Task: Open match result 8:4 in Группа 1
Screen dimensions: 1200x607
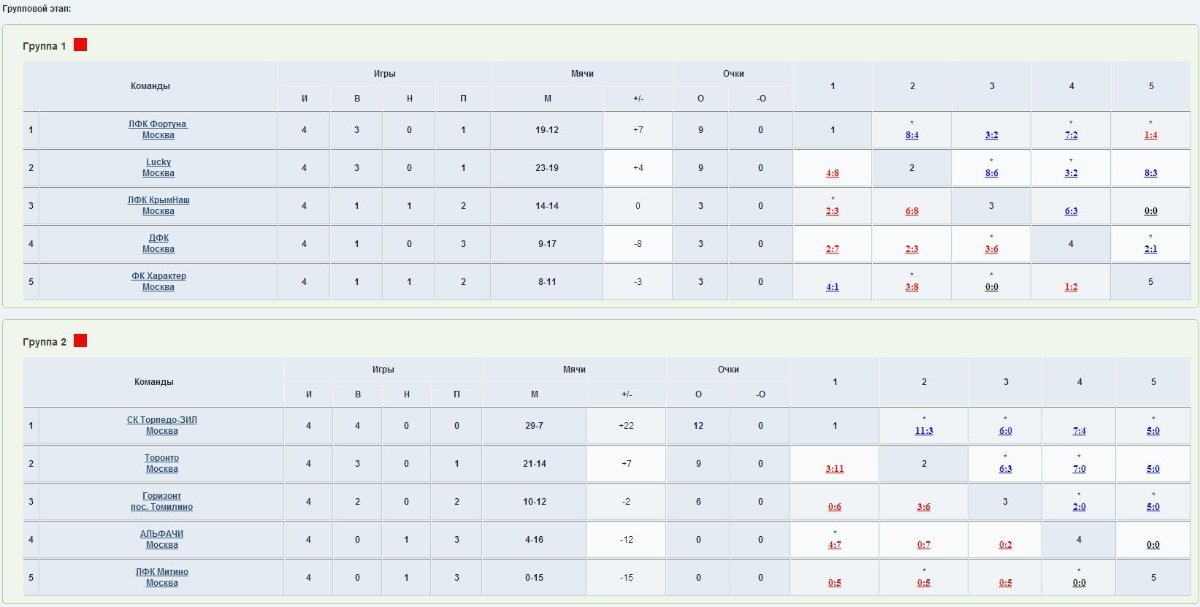Action: coord(912,135)
